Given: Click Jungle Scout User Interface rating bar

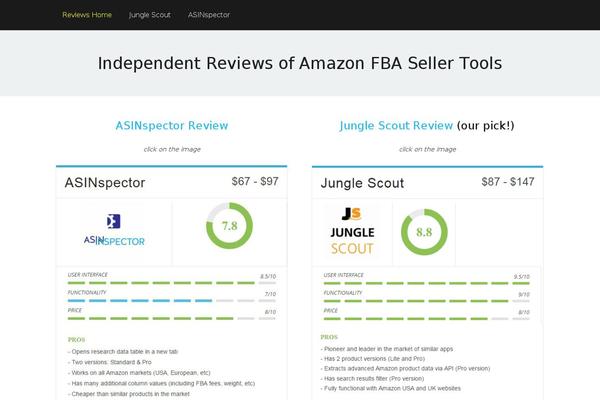Looking at the screenshot, I should tap(427, 283).
